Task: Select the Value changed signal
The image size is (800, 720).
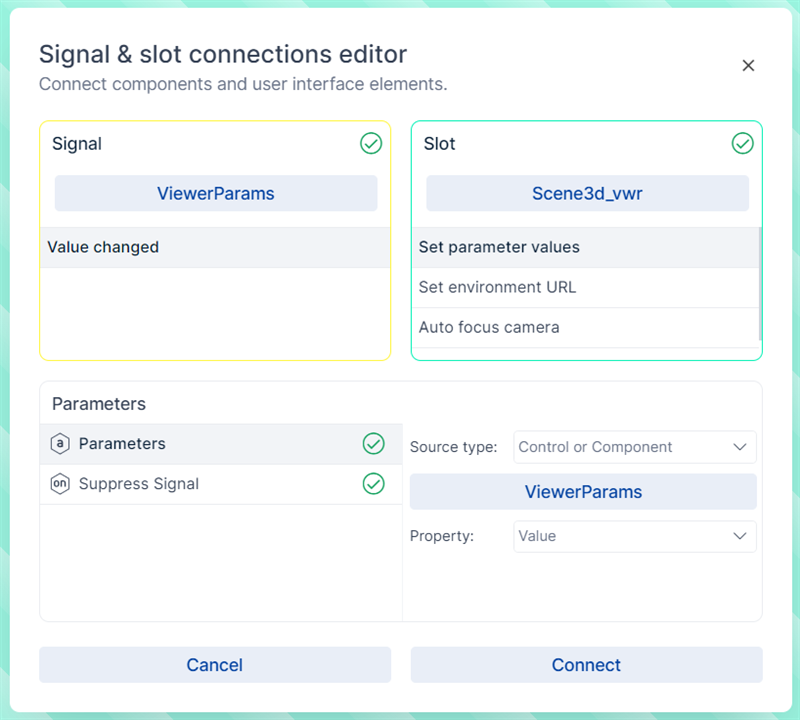Action: 214,247
